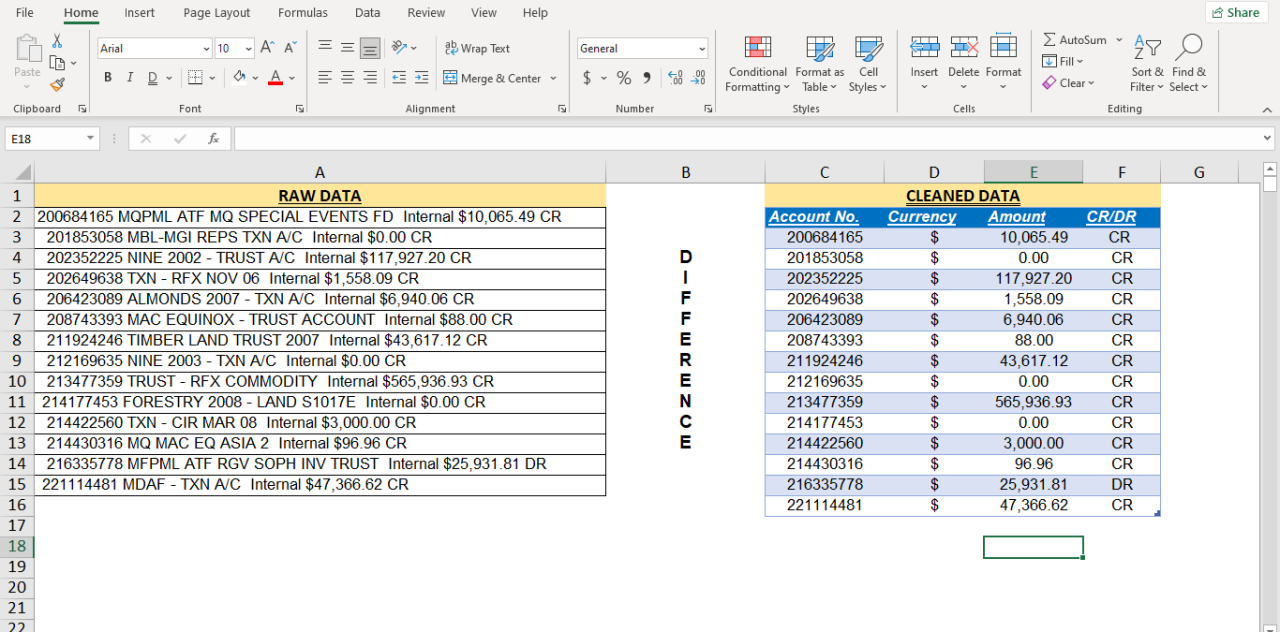Expand borders dropdown arrow
The height and width of the screenshot is (632, 1280).
tap(214, 78)
